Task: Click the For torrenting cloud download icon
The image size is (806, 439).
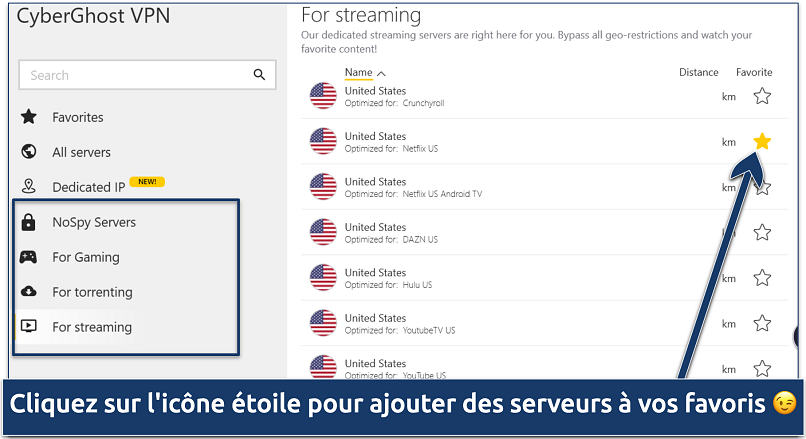Action: [x=29, y=291]
